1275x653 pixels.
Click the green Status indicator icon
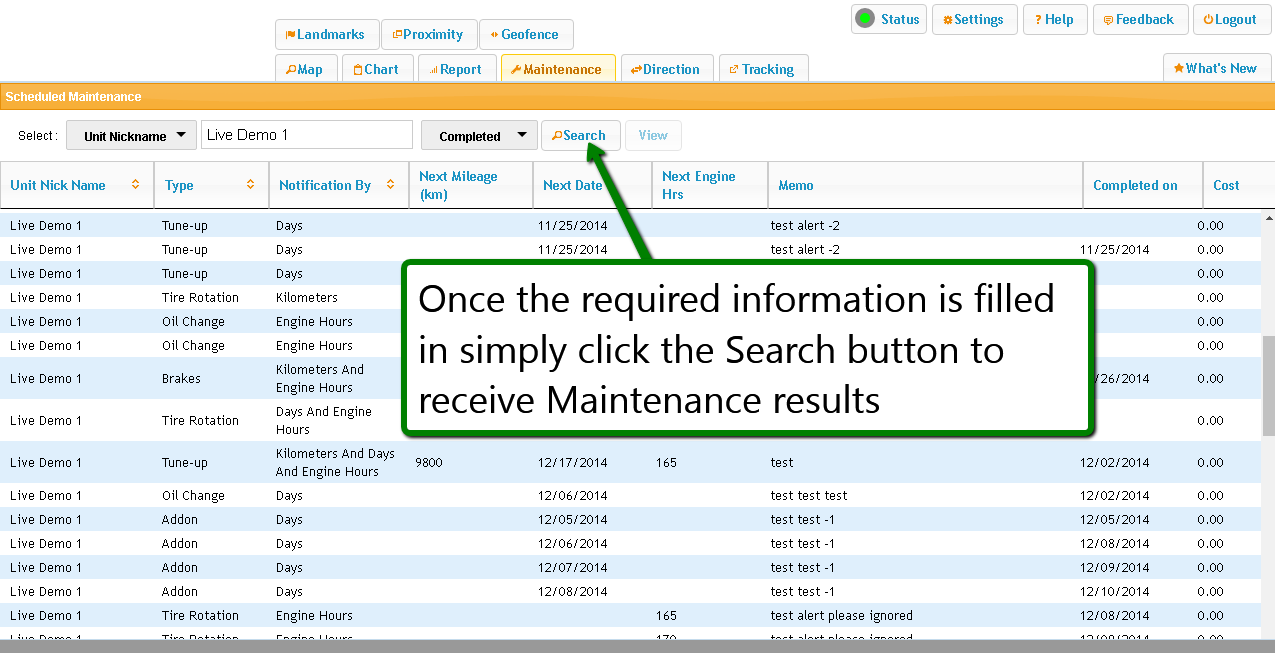coord(865,19)
